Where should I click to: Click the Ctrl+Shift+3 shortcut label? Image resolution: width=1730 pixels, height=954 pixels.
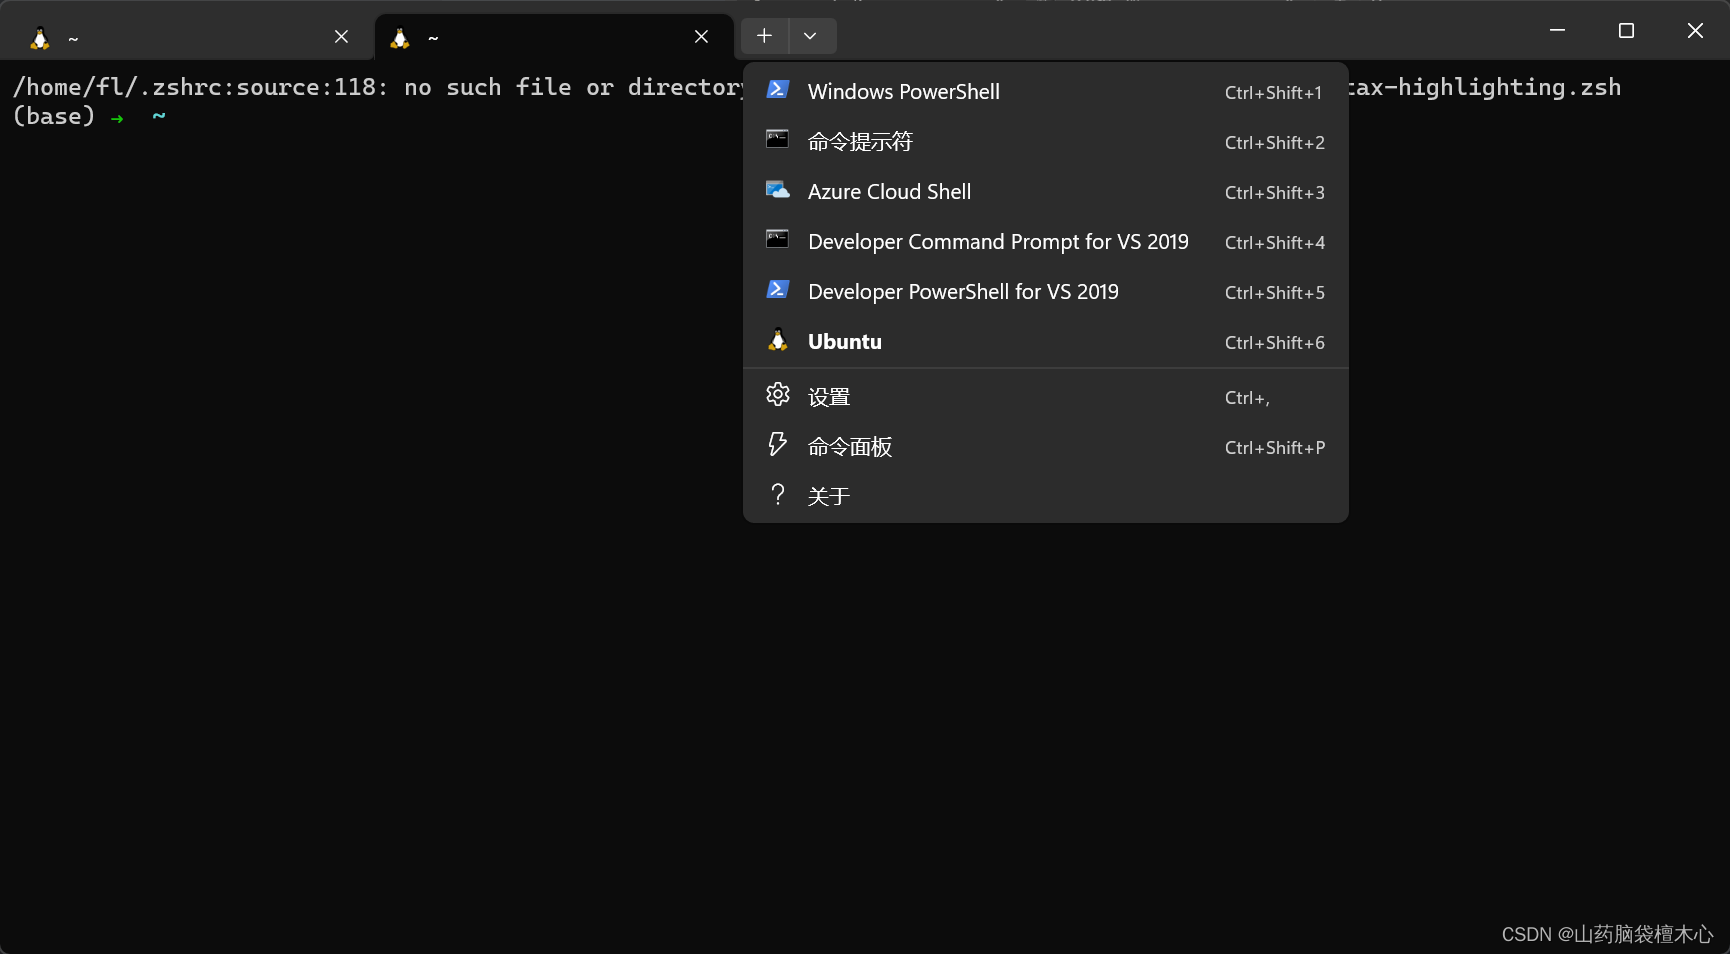pos(1274,193)
